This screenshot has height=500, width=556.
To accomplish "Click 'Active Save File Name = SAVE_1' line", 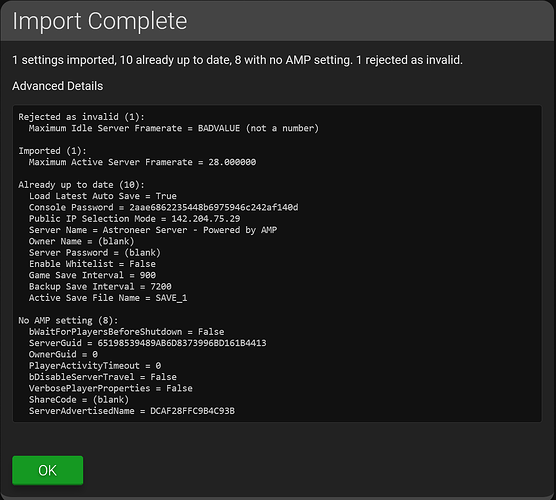I will click(x=108, y=298).
